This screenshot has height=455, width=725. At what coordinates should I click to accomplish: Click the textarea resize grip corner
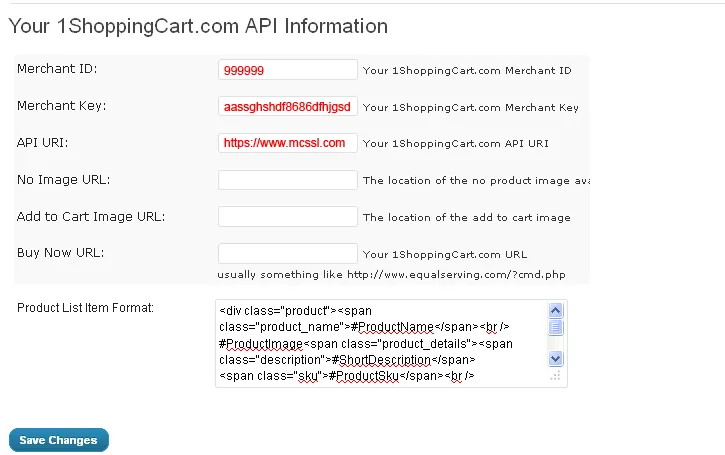556,376
